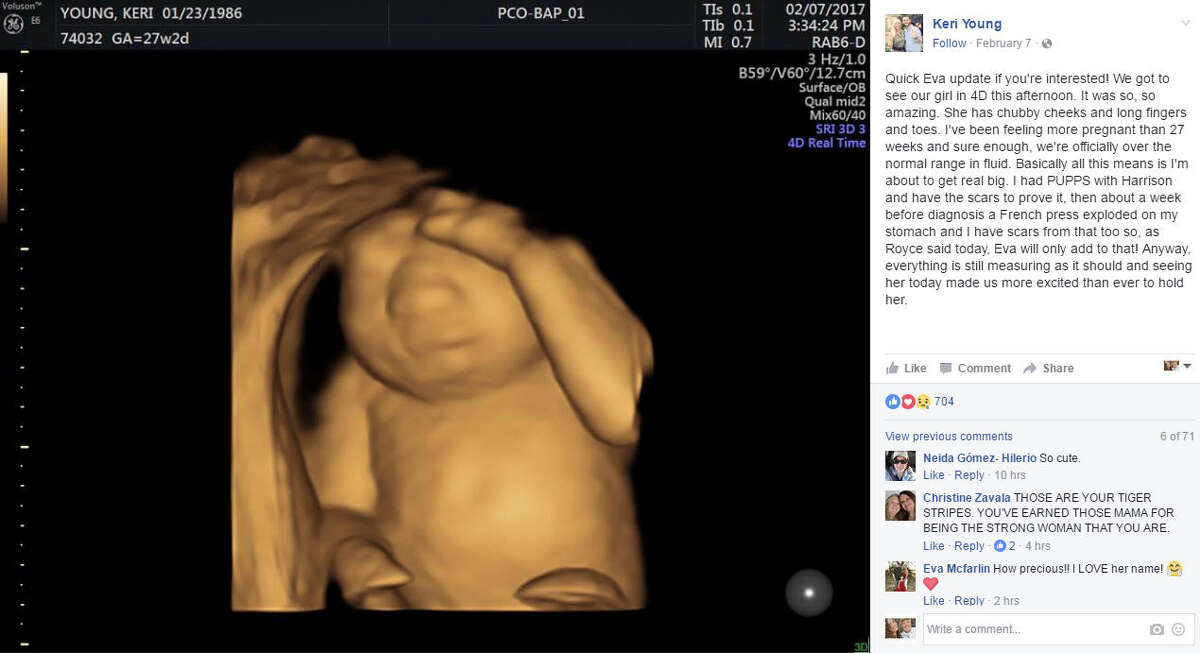Screen dimensions: 1200x653
Task: Click the Like thumbs-up icon below the post
Action: coord(894,367)
